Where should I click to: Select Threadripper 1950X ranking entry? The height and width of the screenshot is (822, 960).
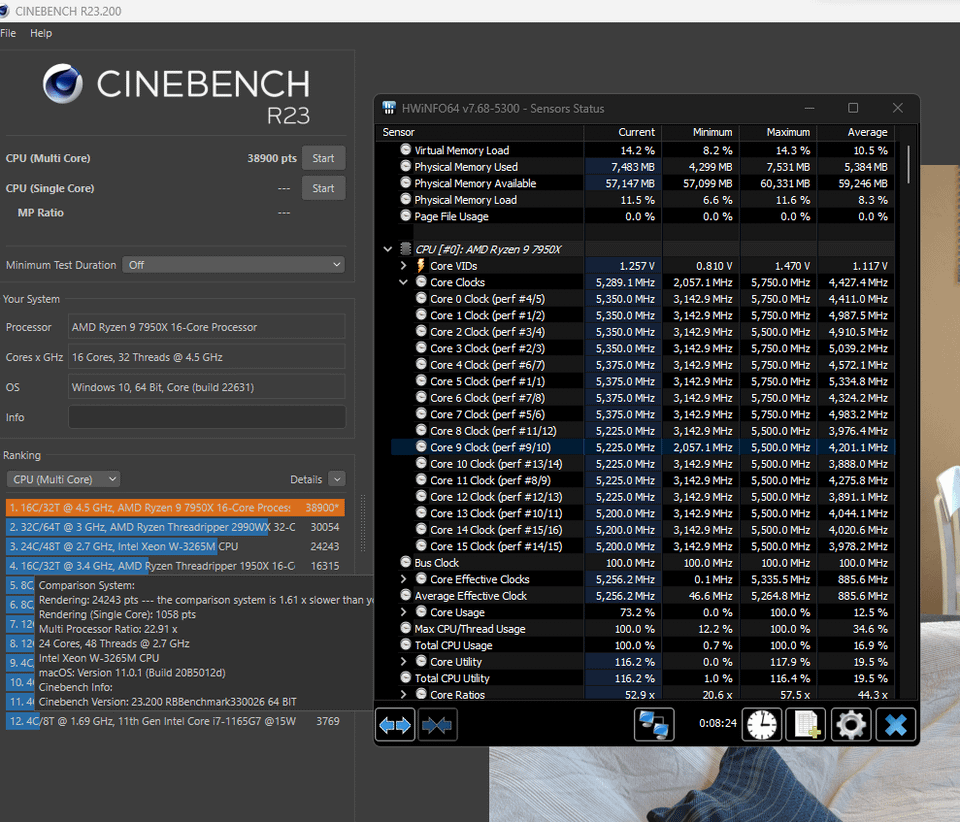[175, 566]
